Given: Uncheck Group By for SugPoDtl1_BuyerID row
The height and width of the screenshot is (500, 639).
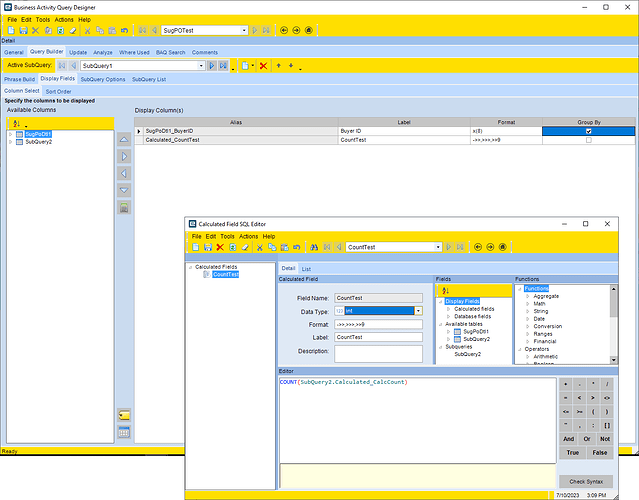Looking at the screenshot, I should pyautogui.click(x=588, y=131).
